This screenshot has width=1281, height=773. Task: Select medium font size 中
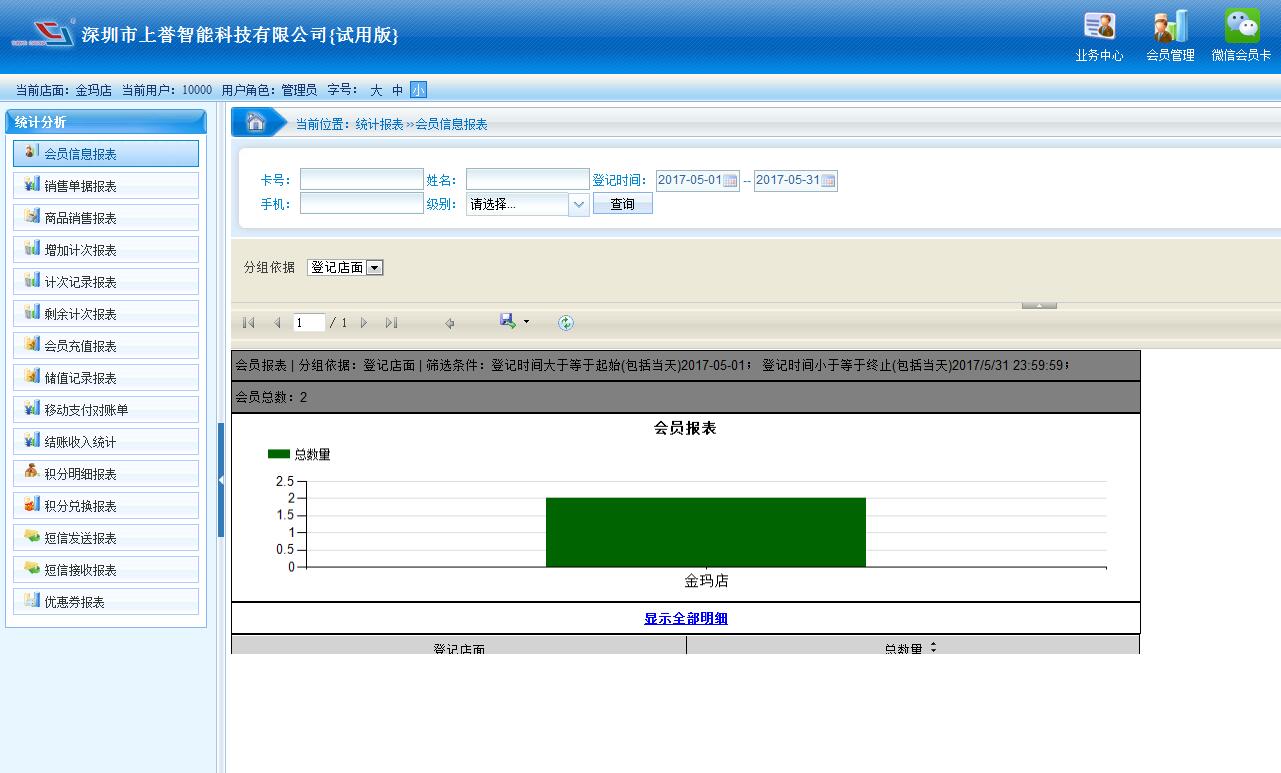(397, 90)
